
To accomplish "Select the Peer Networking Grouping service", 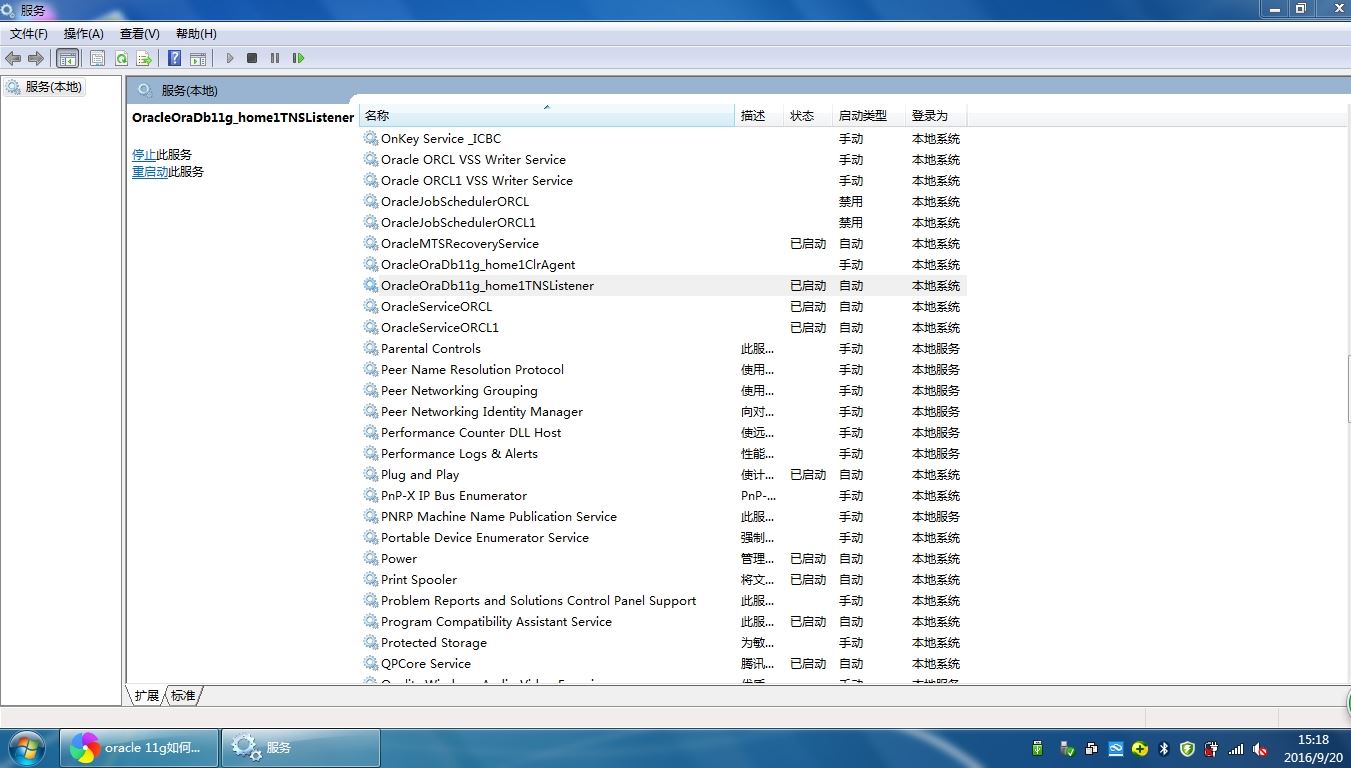I will point(664,391).
